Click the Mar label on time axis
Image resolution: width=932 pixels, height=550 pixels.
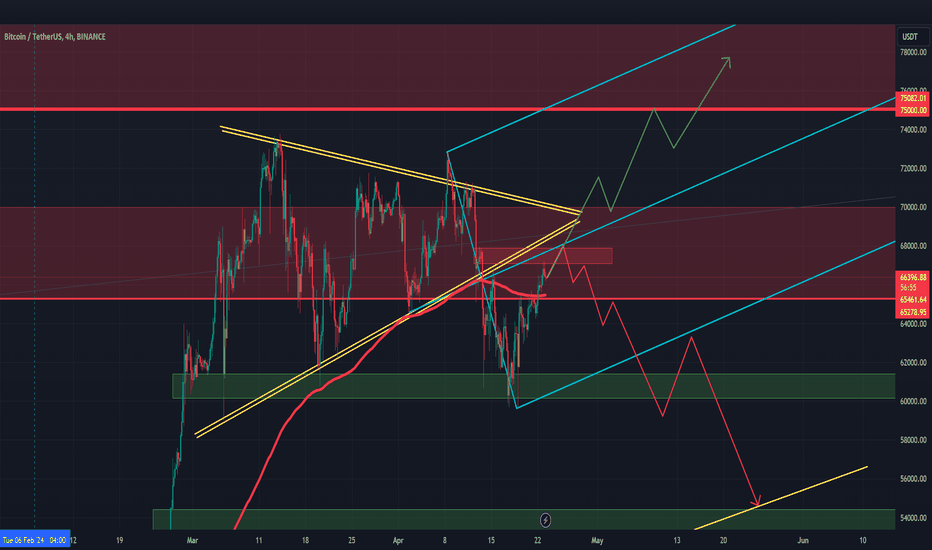pyautogui.click(x=194, y=539)
